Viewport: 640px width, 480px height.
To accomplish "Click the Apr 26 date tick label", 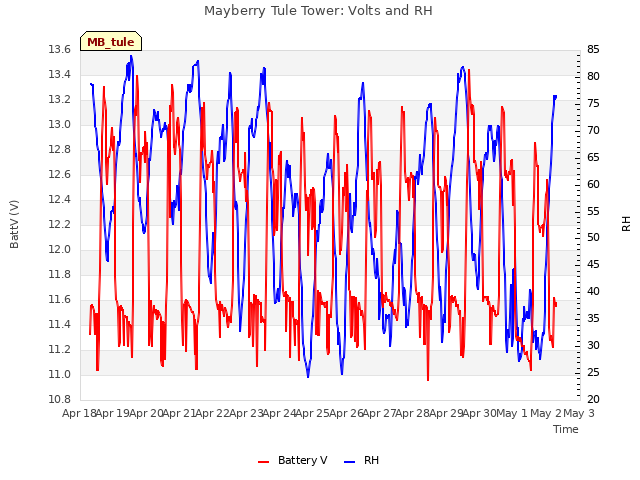I will tap(346, 413).
